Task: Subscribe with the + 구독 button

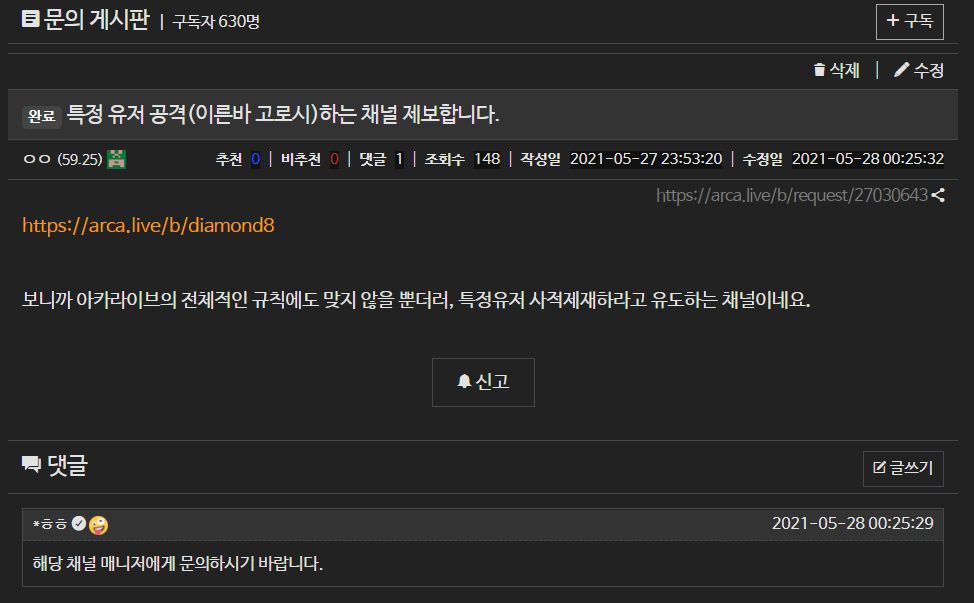Action: coord(909,22)
